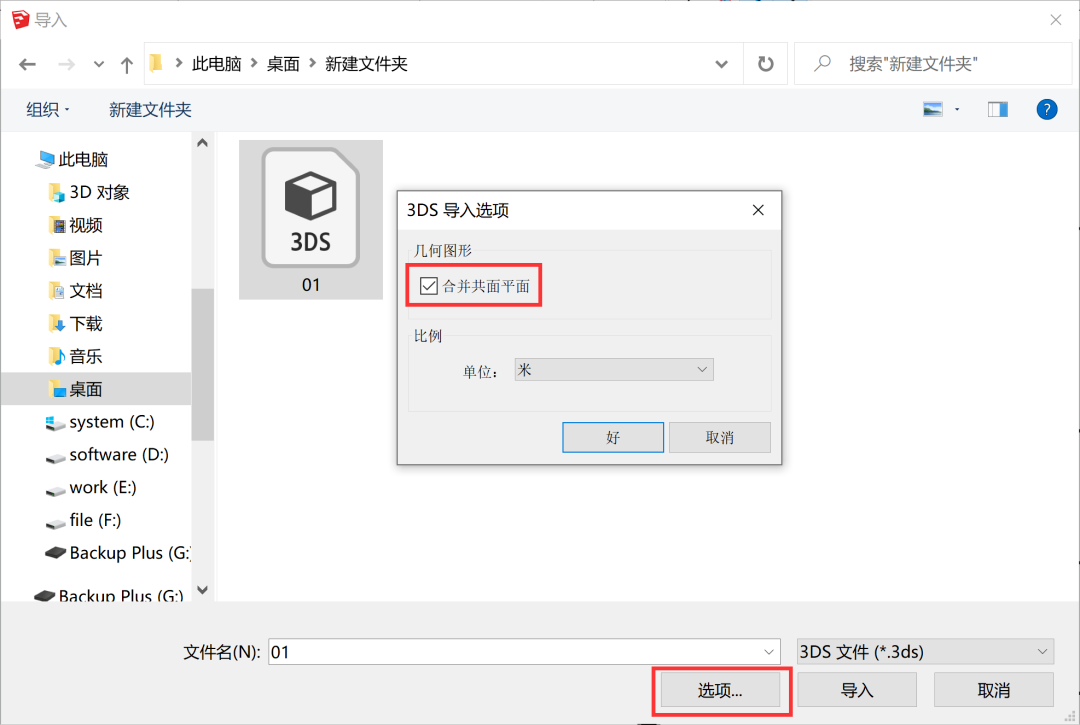The width and height of the screenshot is (1080, 725).
Task: Select the 01 3DS file thumbnail
Action: click(311, 220)
